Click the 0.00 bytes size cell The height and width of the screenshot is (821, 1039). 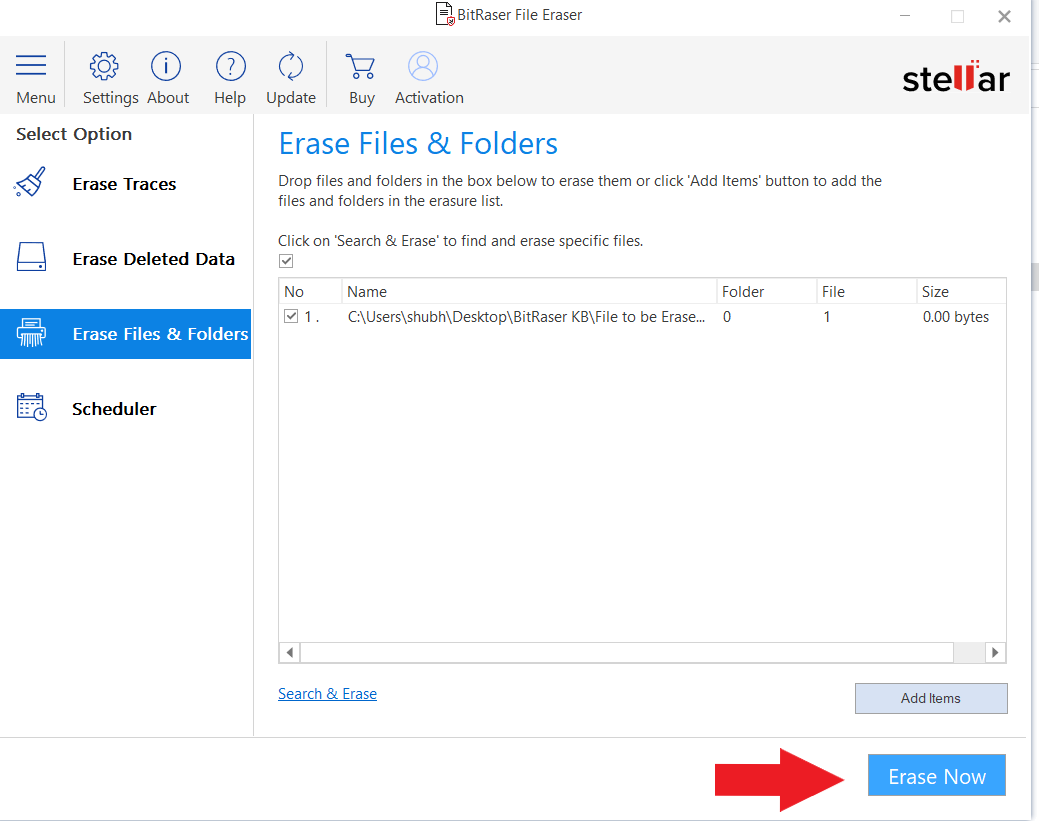956,317
